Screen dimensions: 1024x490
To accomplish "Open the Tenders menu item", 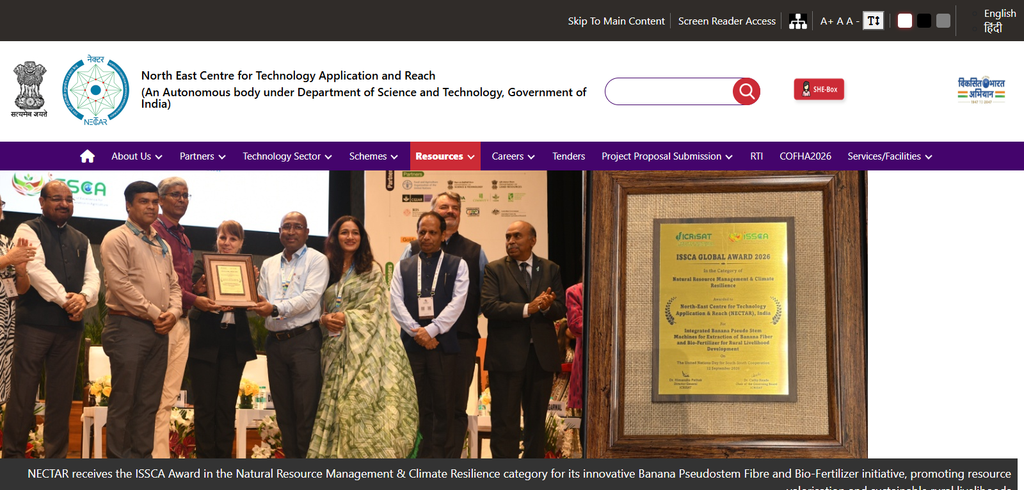I will click(568, 156).
